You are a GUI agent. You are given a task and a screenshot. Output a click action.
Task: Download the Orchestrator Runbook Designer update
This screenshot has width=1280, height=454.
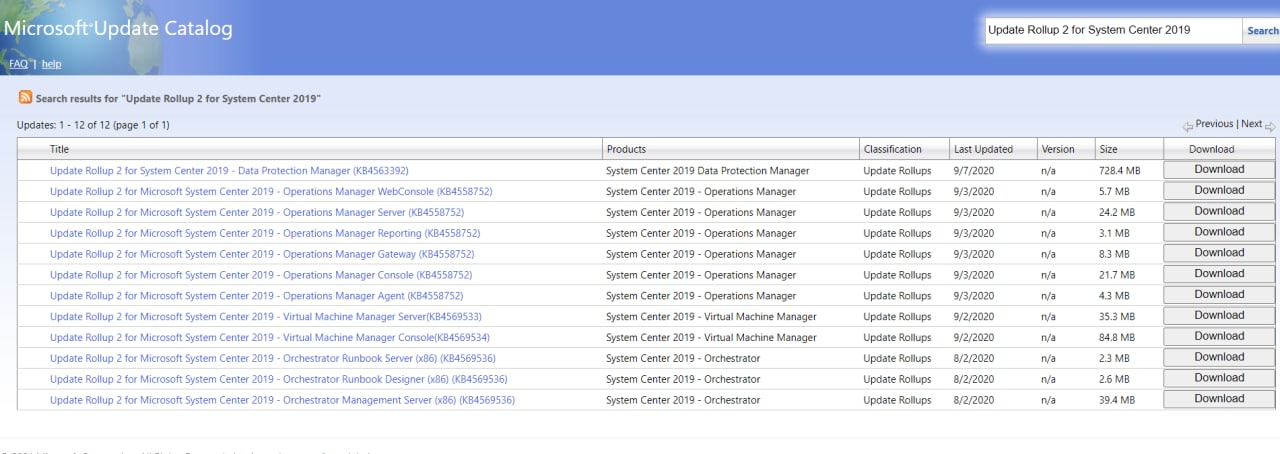[x=1219, y=378]
